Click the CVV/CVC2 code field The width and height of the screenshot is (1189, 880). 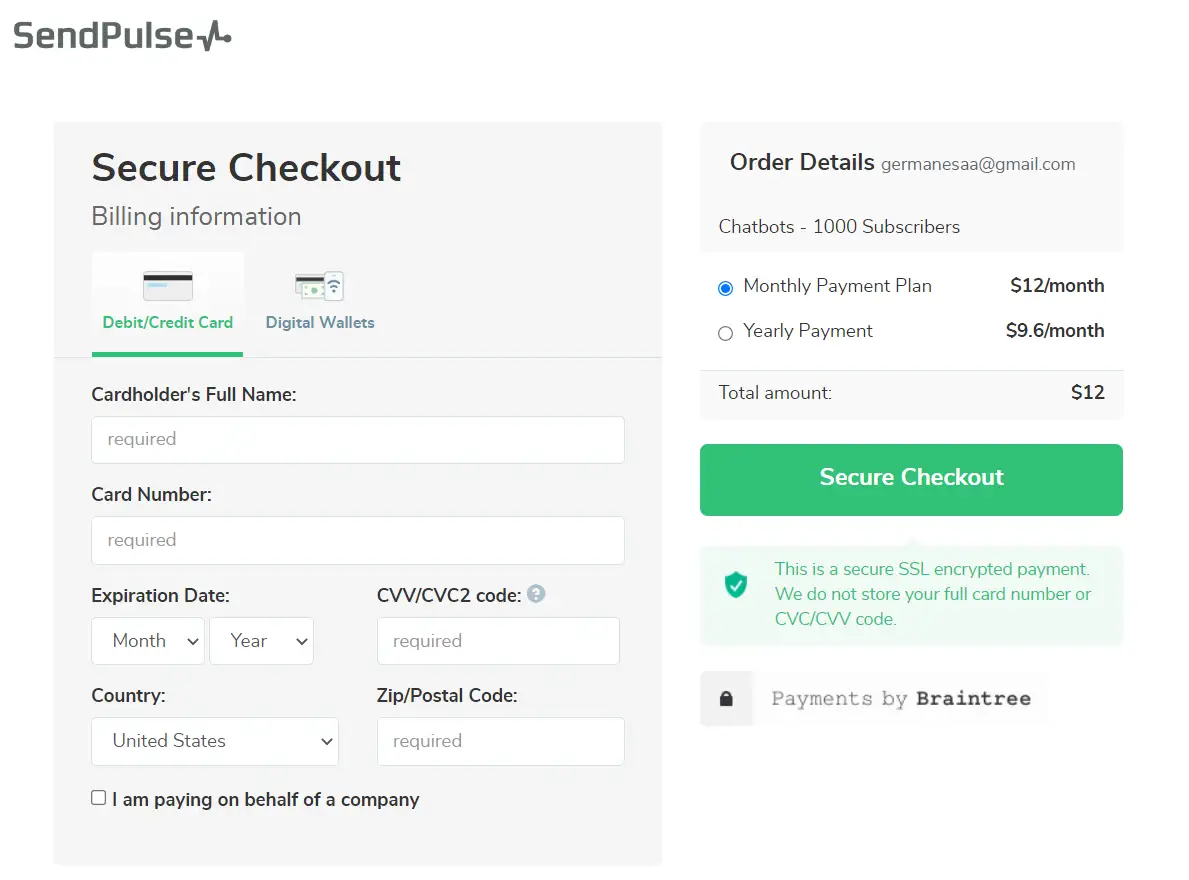point(498,641)
